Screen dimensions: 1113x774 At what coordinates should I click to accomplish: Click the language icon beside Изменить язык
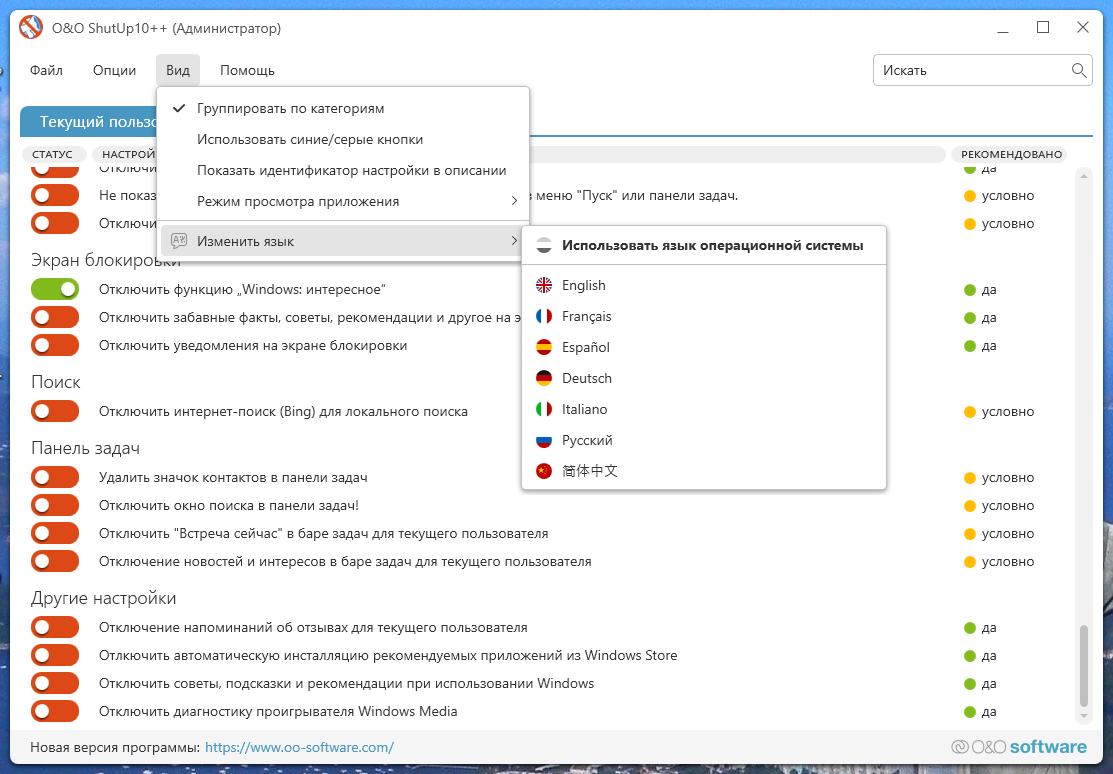click(x=179, y=241)
